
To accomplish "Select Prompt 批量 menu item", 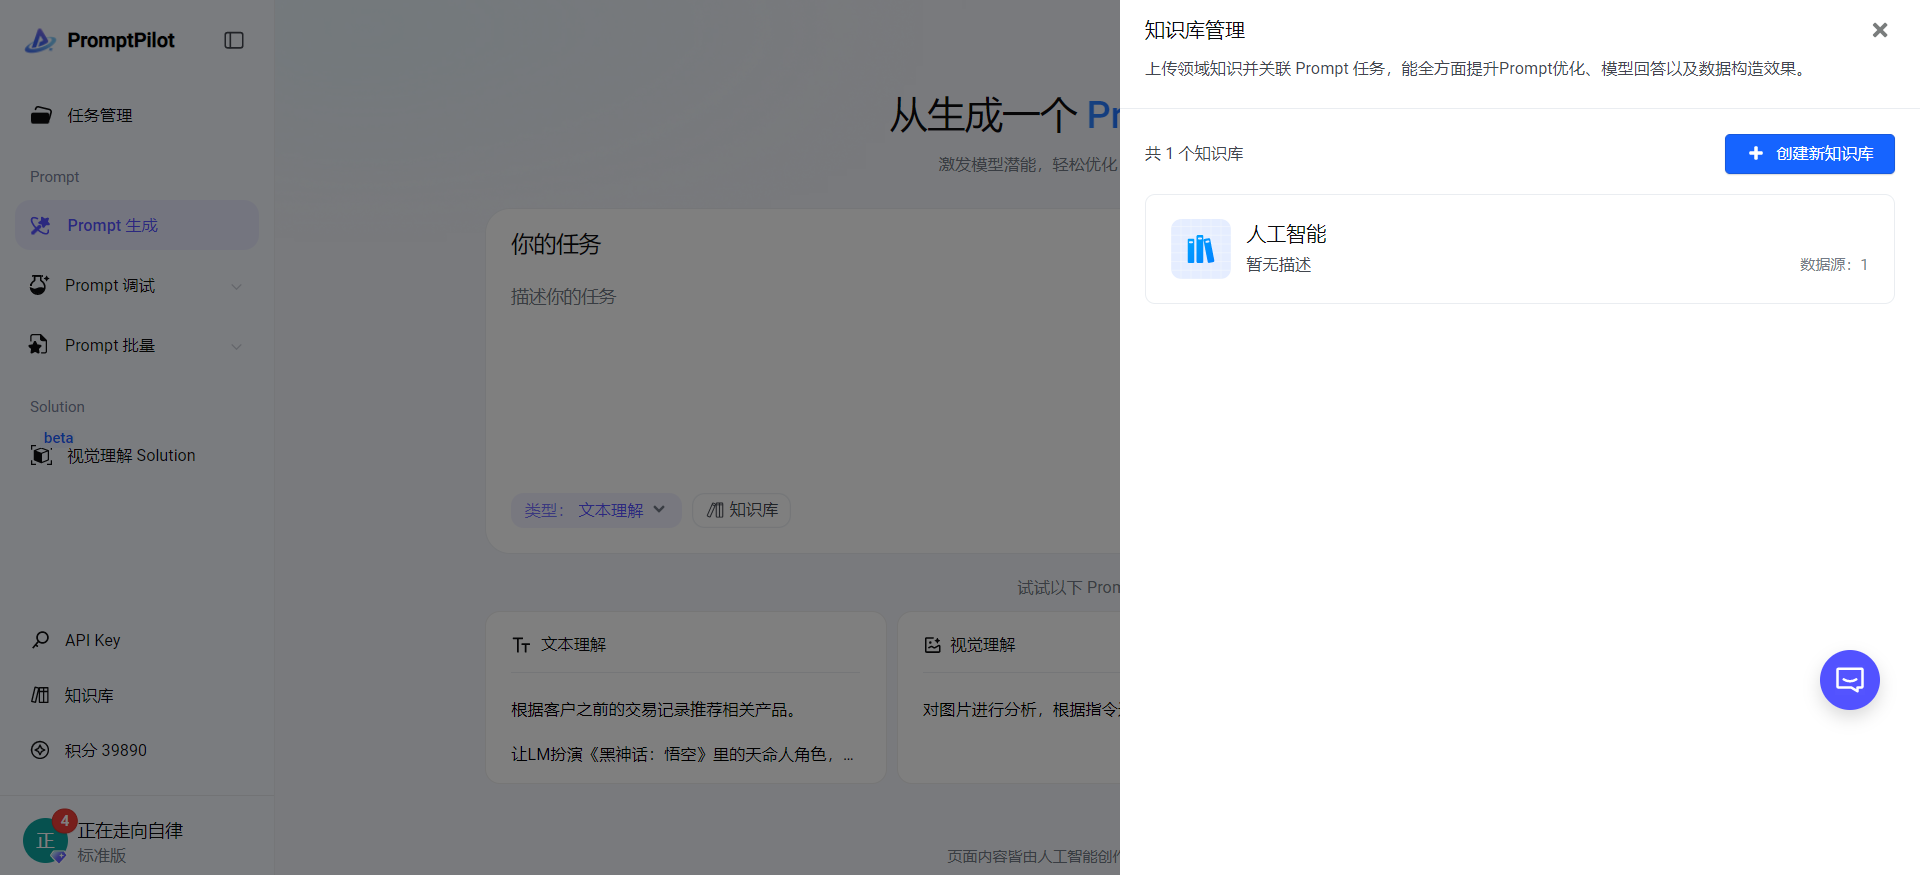I will 137,345.
